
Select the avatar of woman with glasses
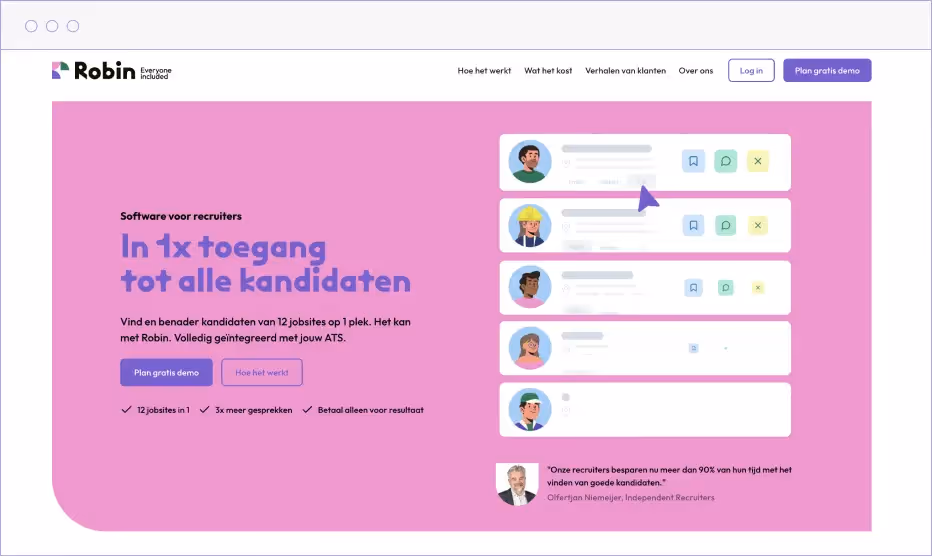coord(530,348)
